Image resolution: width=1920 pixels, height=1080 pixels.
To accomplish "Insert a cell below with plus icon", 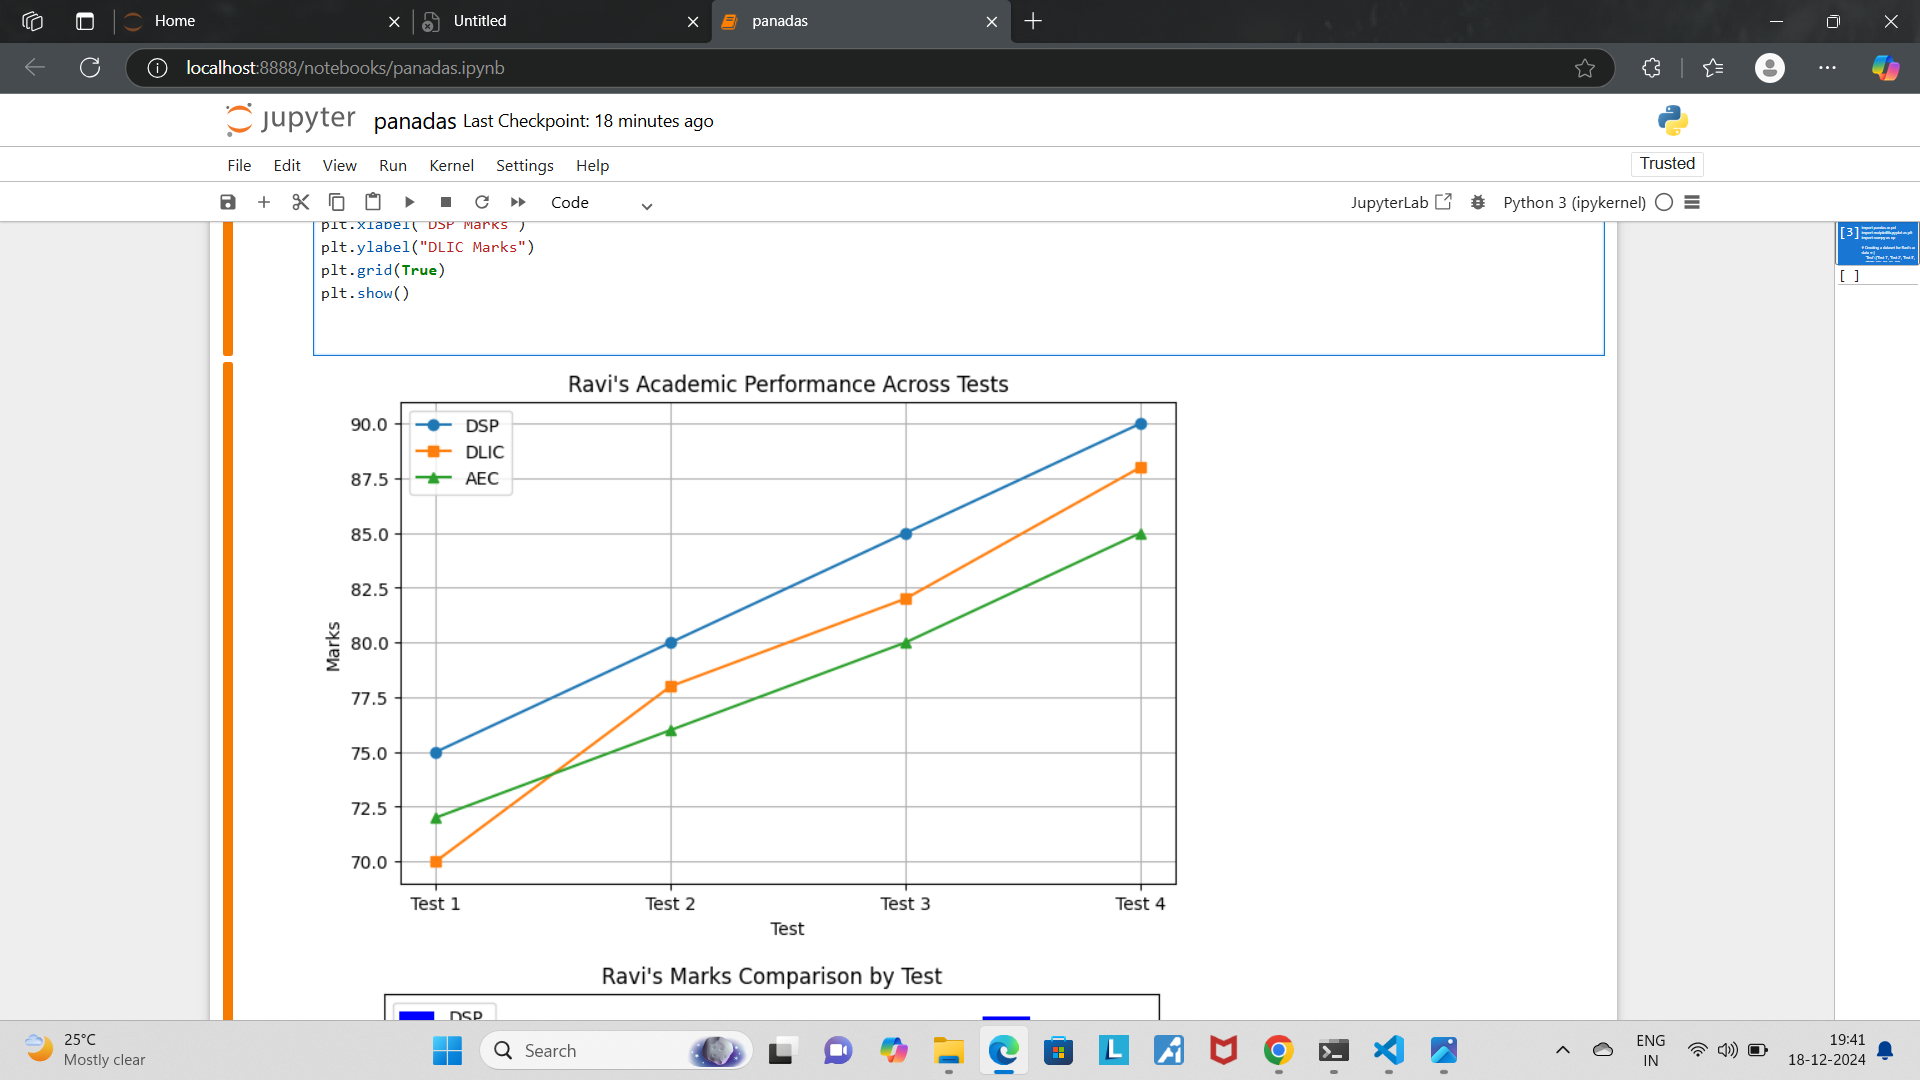I will point(264,202).
